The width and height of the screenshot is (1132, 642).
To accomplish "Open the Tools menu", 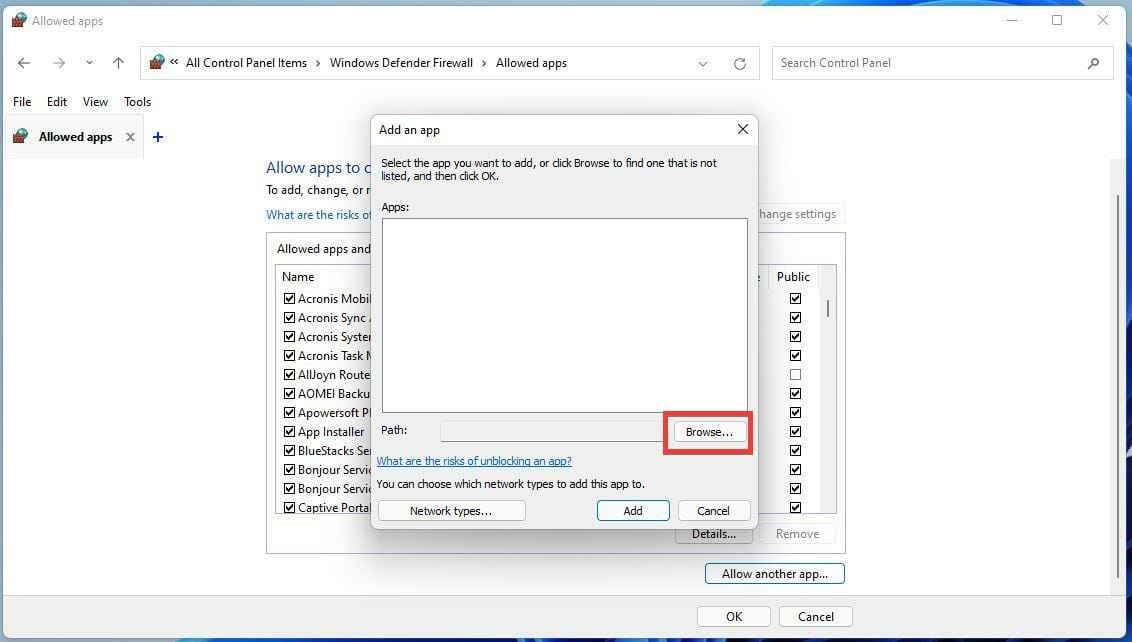I will (x=137, y=102).
